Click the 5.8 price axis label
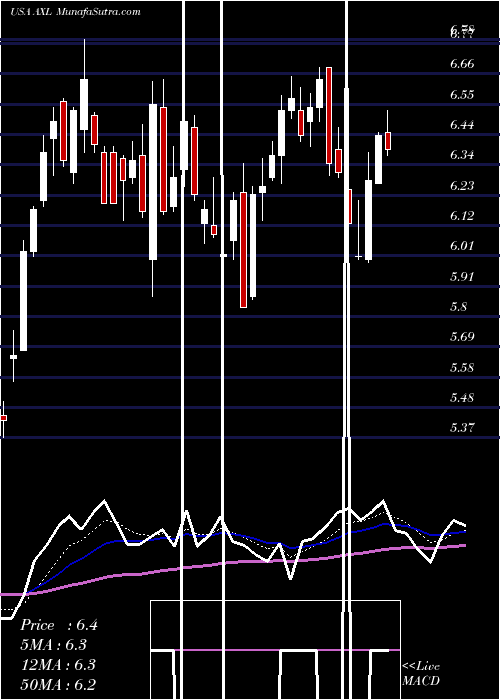Screen dimensions: 500x700 [459, 307]
